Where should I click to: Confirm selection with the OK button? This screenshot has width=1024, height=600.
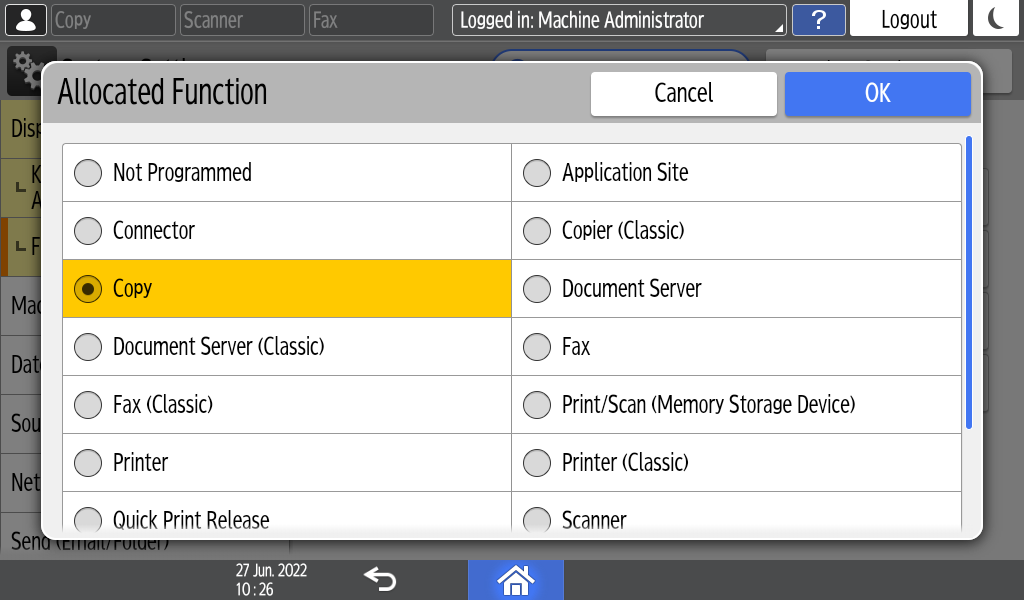[x=877, y=93]
